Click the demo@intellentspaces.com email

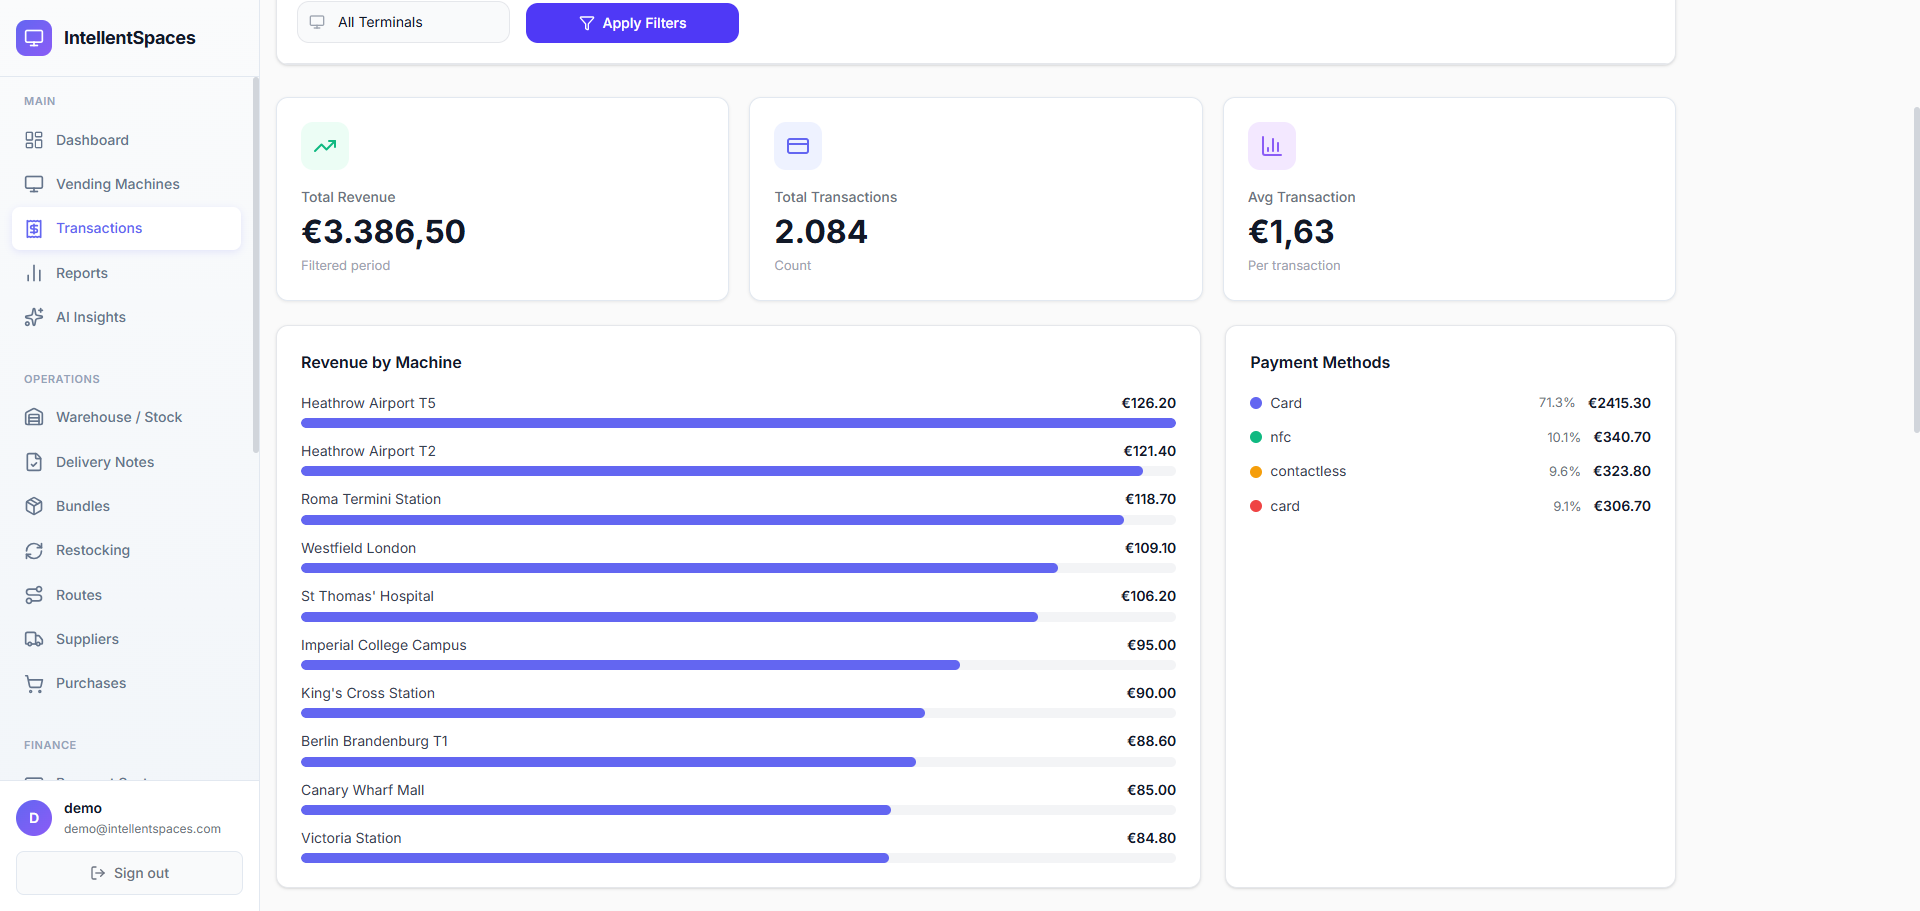(142, 829)
